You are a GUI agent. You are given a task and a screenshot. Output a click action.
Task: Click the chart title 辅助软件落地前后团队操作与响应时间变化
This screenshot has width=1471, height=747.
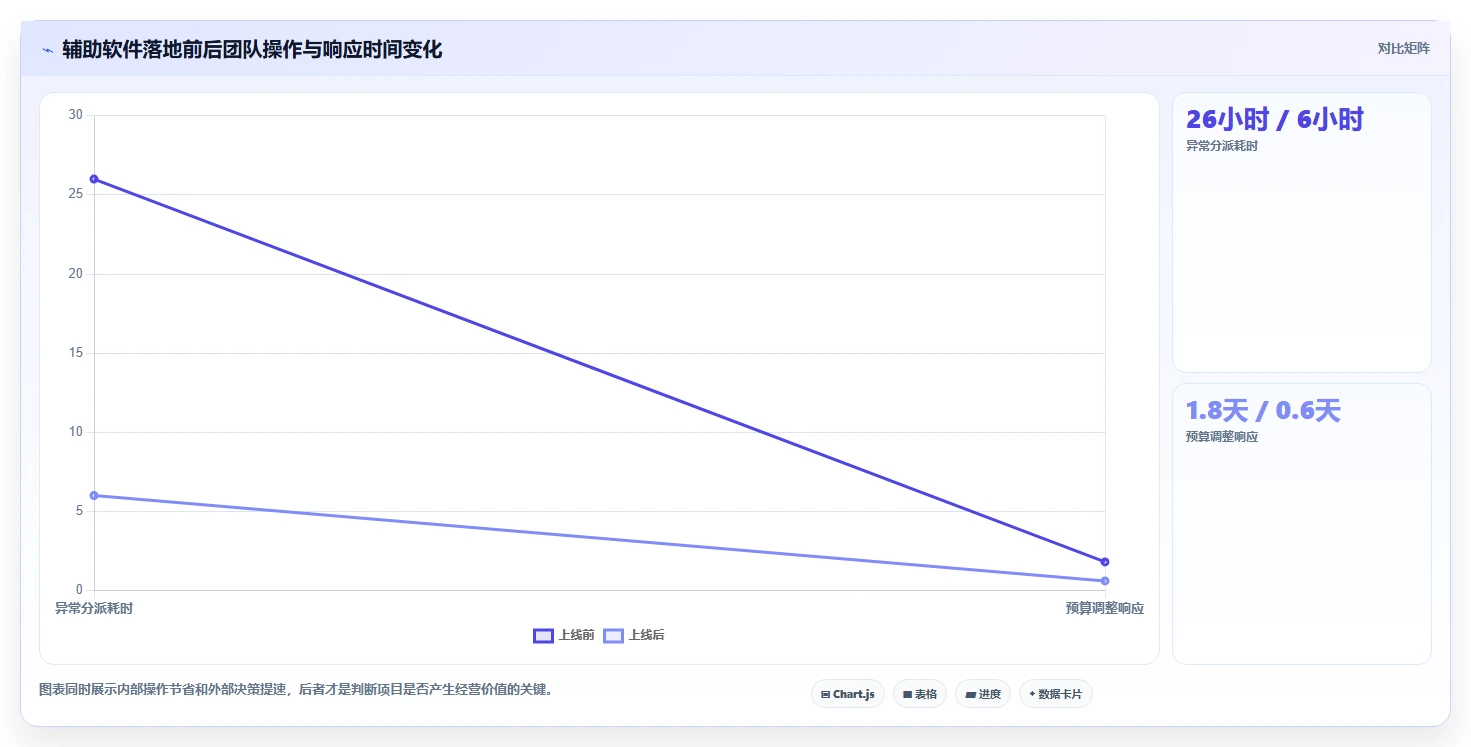tap(252, 49)
